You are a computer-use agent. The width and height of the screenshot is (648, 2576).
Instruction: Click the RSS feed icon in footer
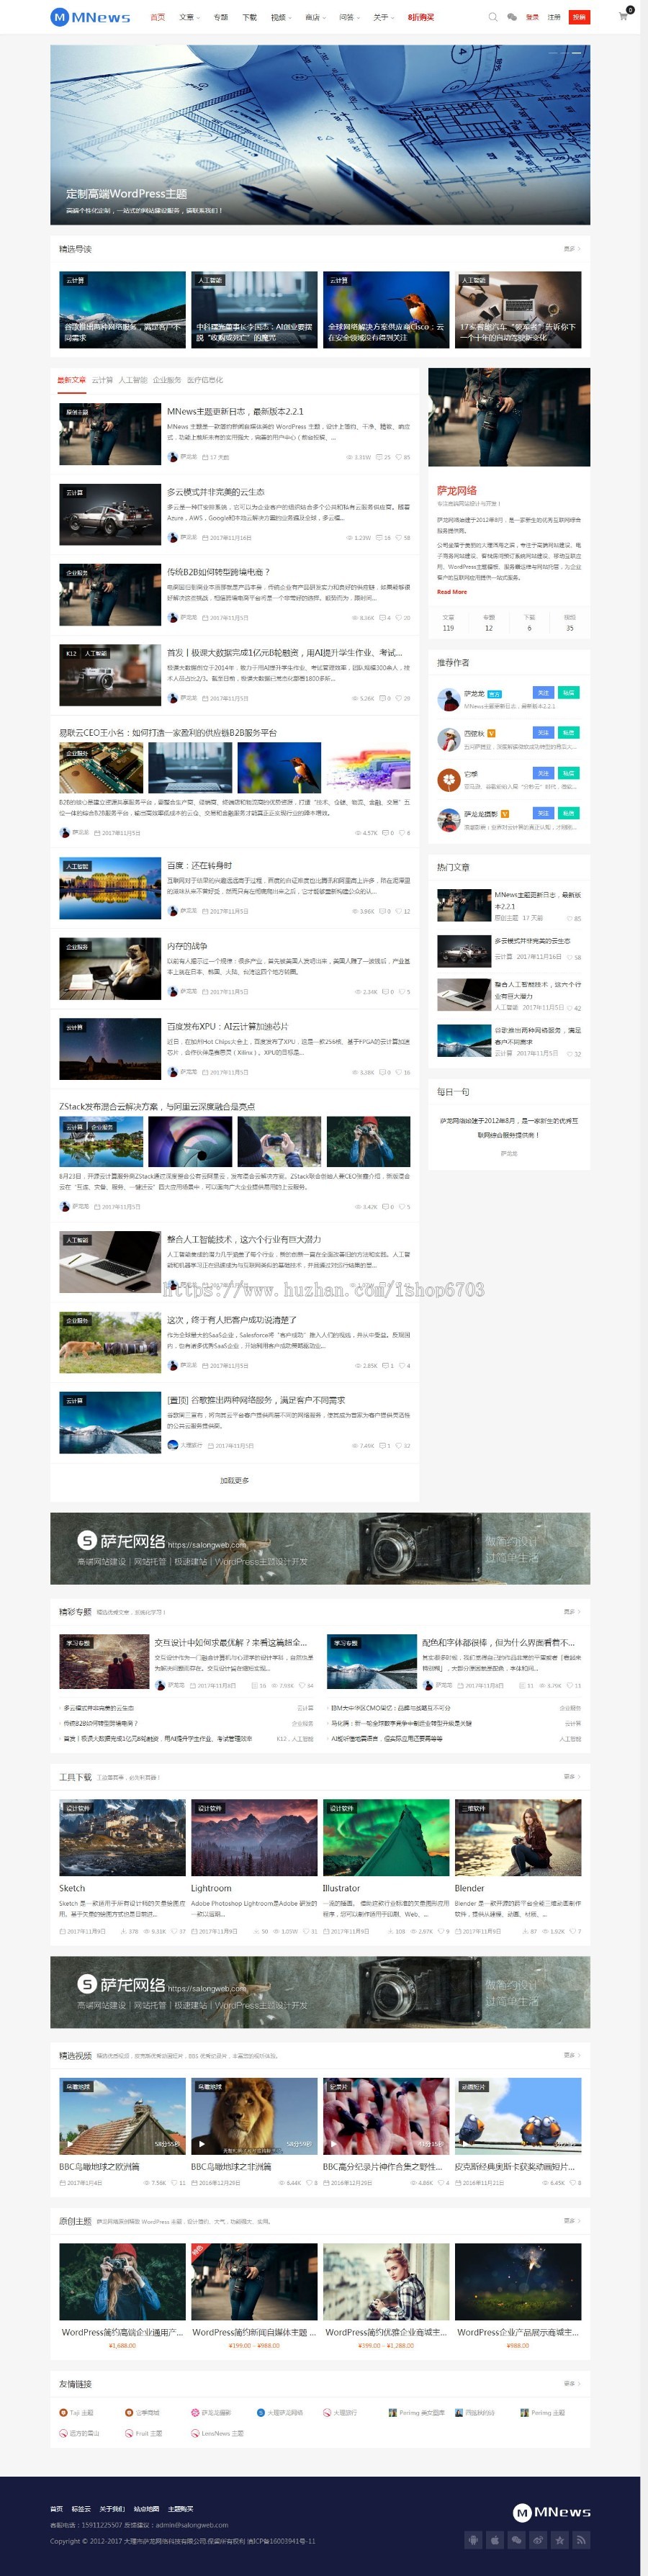[x=581, y=2539]
